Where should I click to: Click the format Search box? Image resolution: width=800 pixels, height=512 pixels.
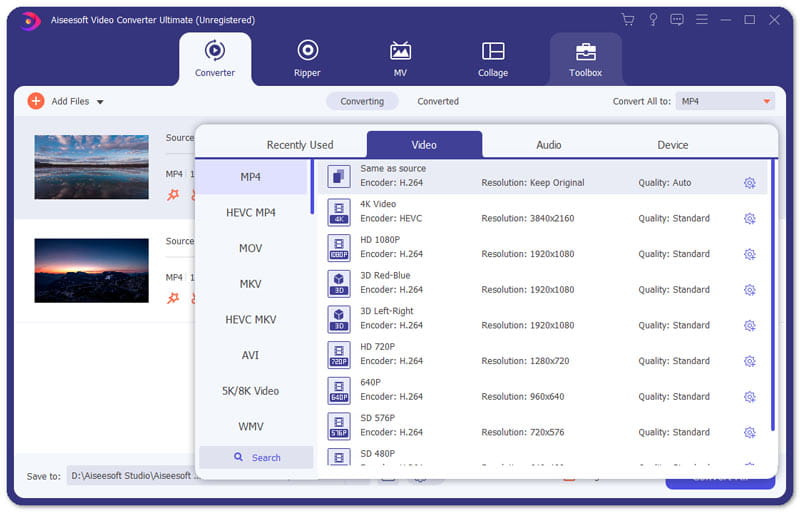pos(256,458)
